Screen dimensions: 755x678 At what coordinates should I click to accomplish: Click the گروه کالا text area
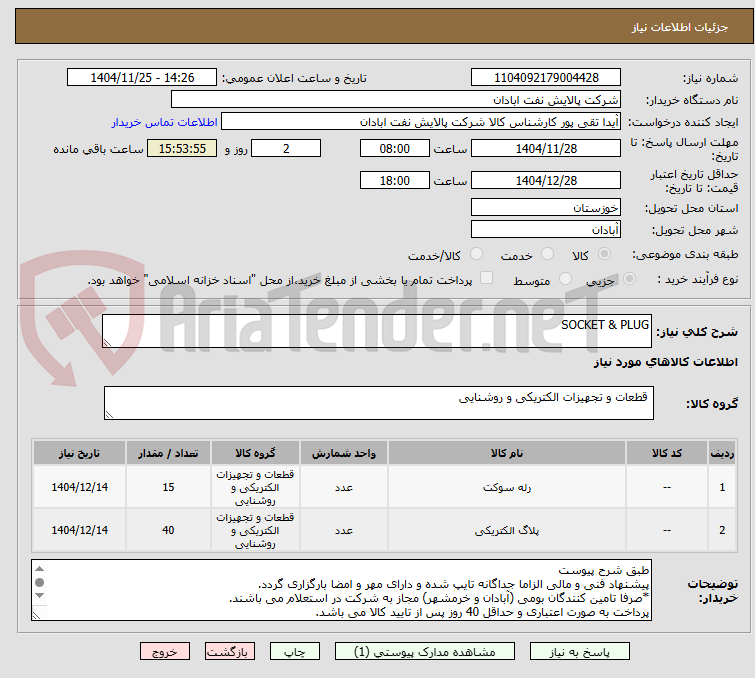pos(378,403)
